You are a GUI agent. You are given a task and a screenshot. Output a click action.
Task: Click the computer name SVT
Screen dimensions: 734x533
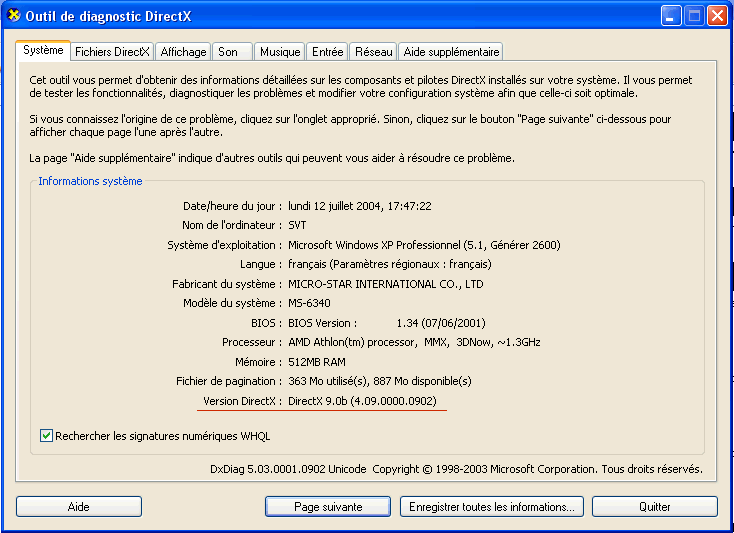point(297,225)
